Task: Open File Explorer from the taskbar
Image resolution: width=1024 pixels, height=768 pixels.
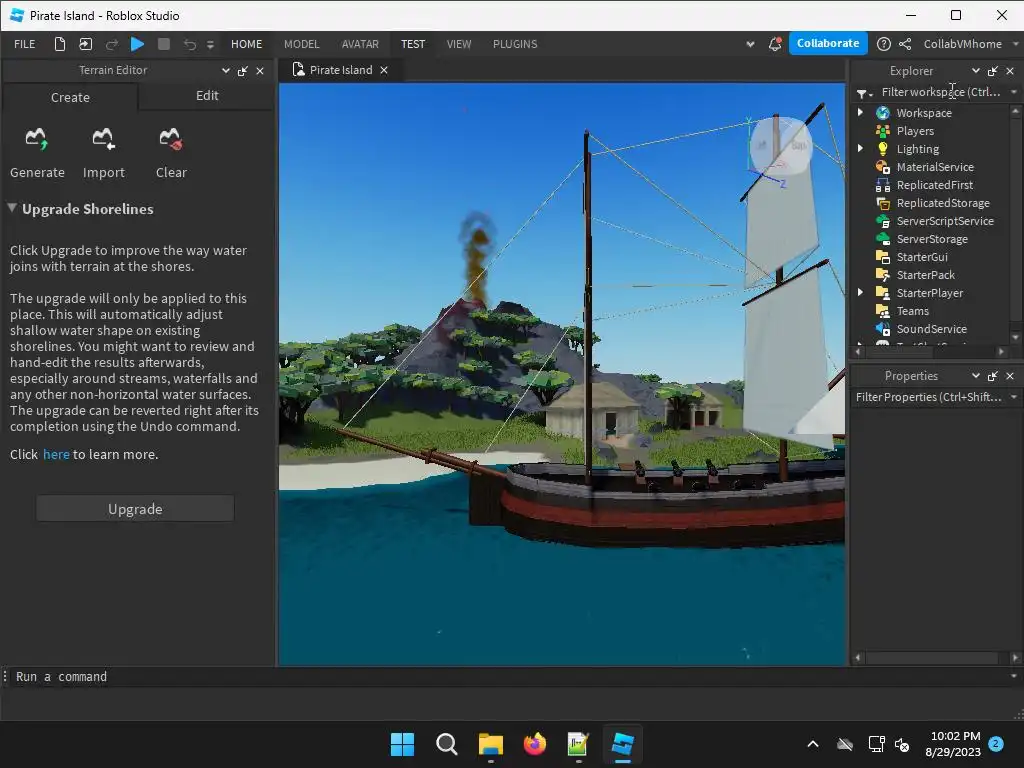Action: pos(490,744)
